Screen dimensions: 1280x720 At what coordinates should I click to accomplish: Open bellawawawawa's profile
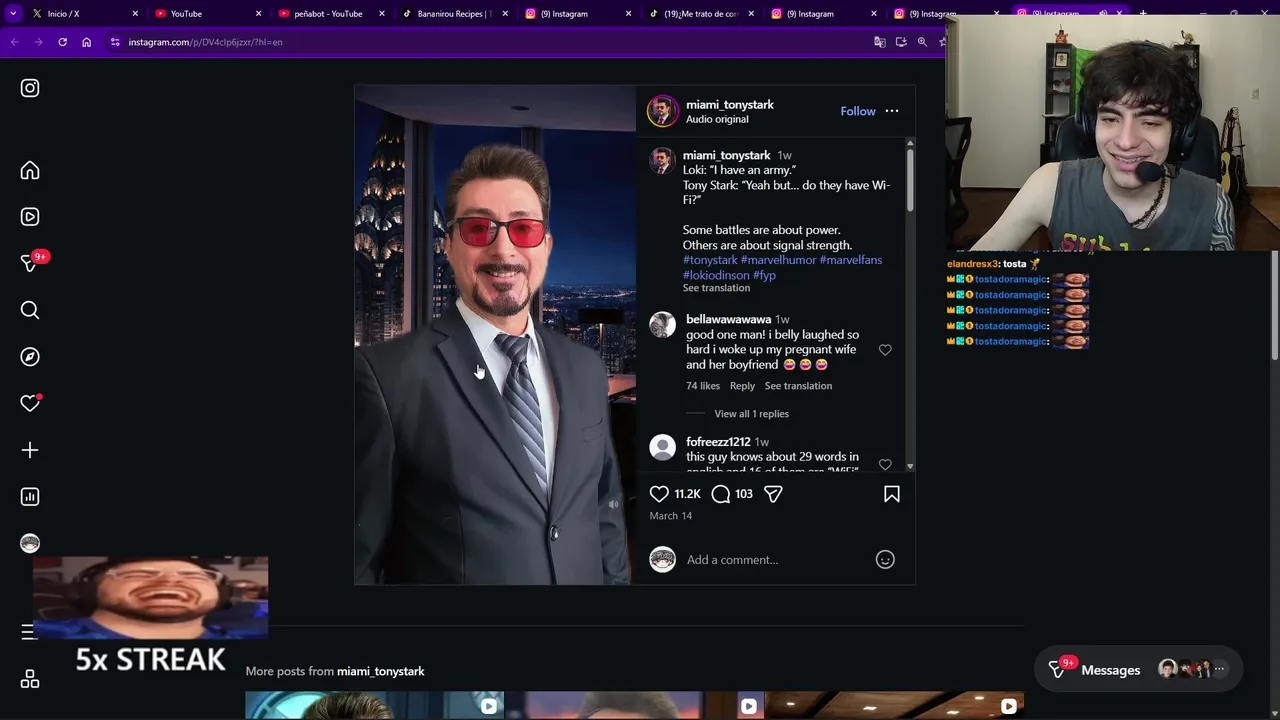728,319
